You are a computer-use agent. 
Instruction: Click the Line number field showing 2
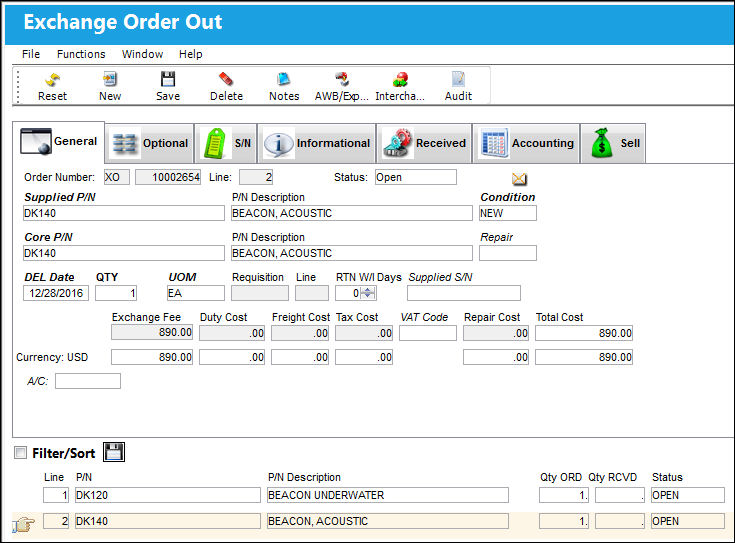(x=256, y=177)
